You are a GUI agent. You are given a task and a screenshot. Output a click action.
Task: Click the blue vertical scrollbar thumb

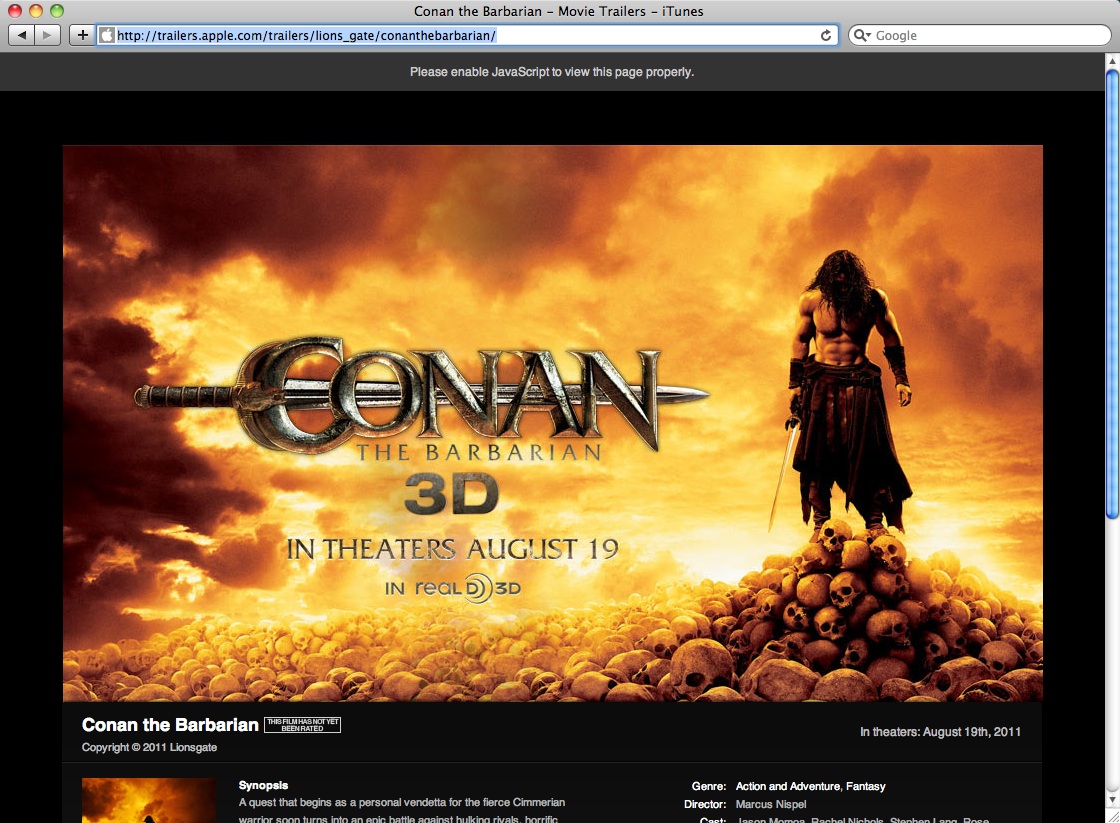pyautogui.click(x=1112, y=294)
